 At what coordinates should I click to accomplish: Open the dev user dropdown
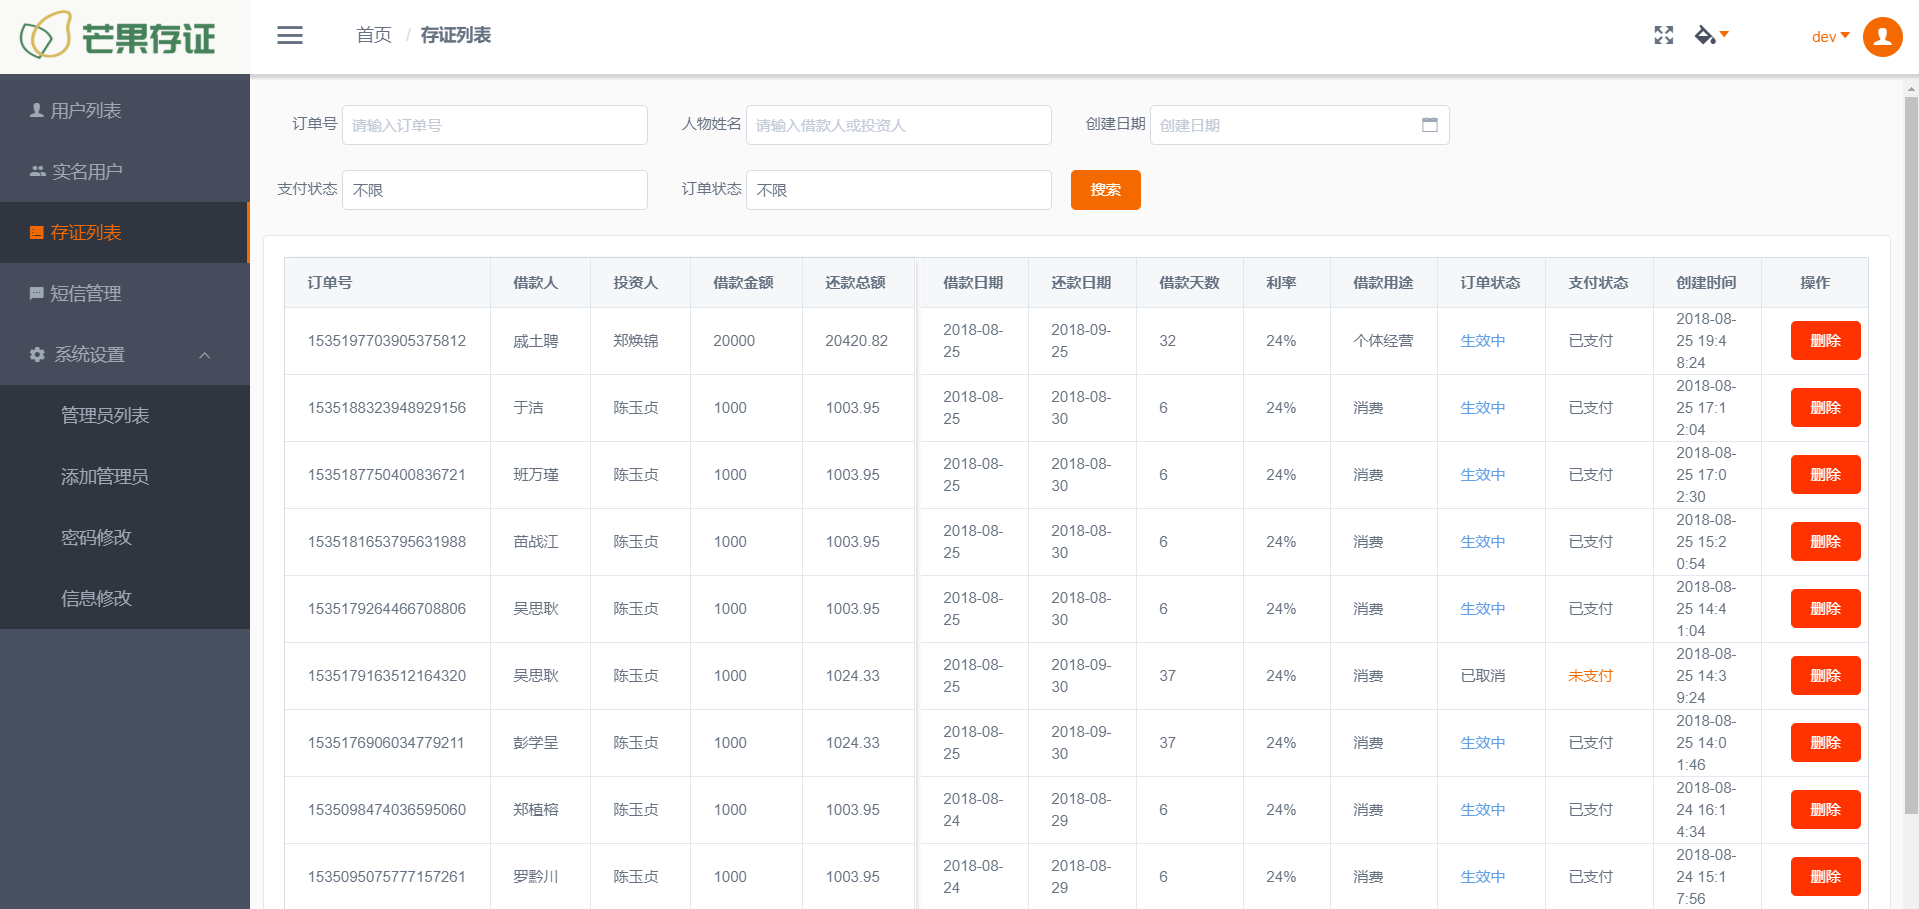click(1829, 37)
